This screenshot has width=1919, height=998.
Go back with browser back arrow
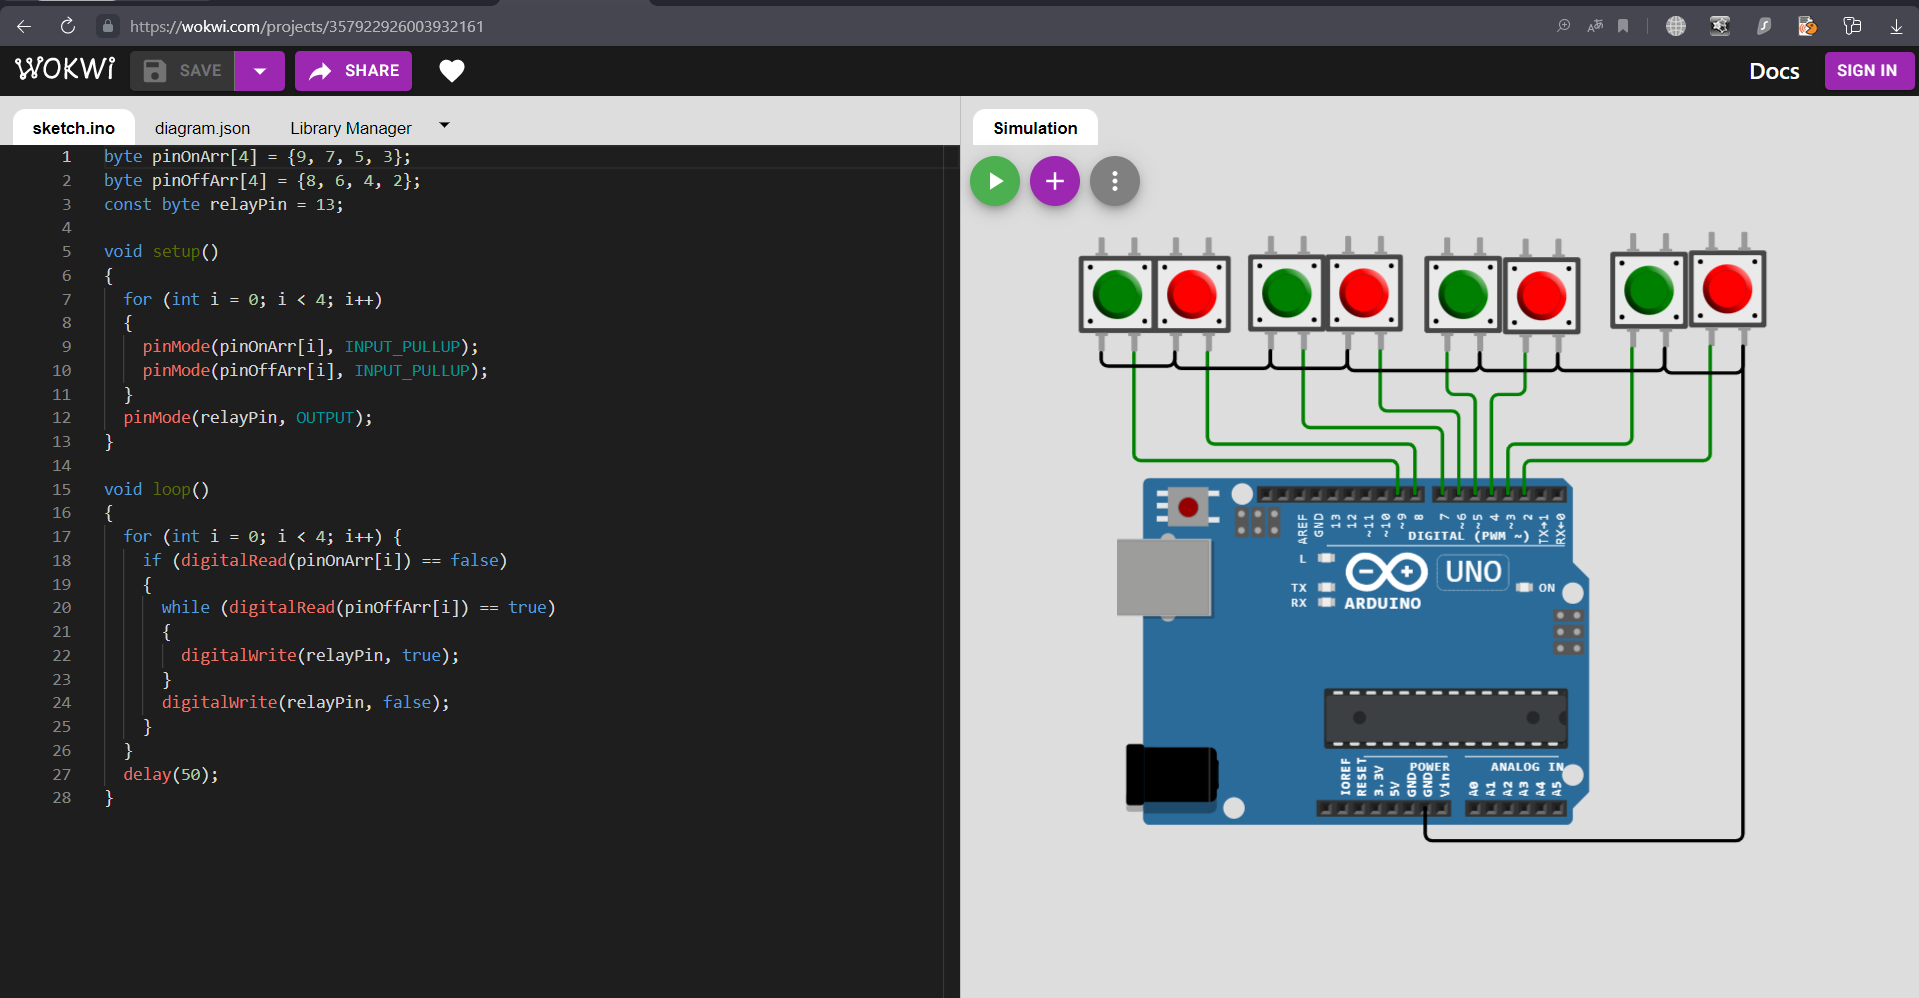[x=24, y=26]
